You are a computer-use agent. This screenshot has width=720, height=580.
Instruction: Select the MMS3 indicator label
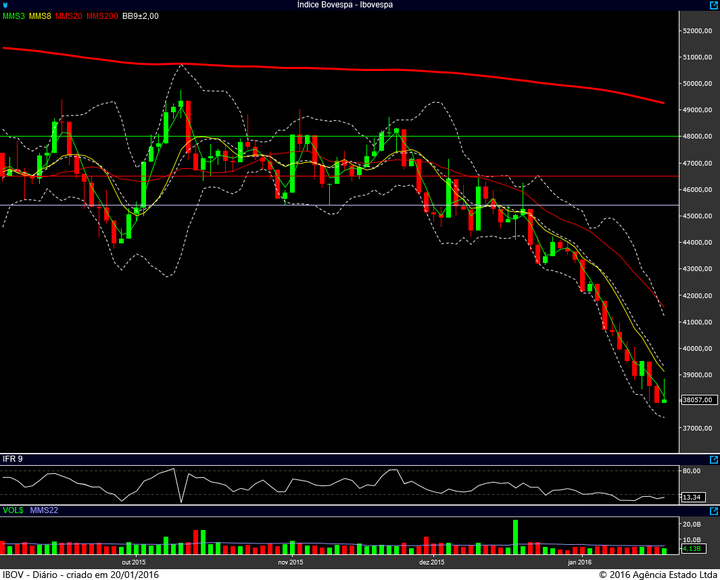[x=14, y=16]
